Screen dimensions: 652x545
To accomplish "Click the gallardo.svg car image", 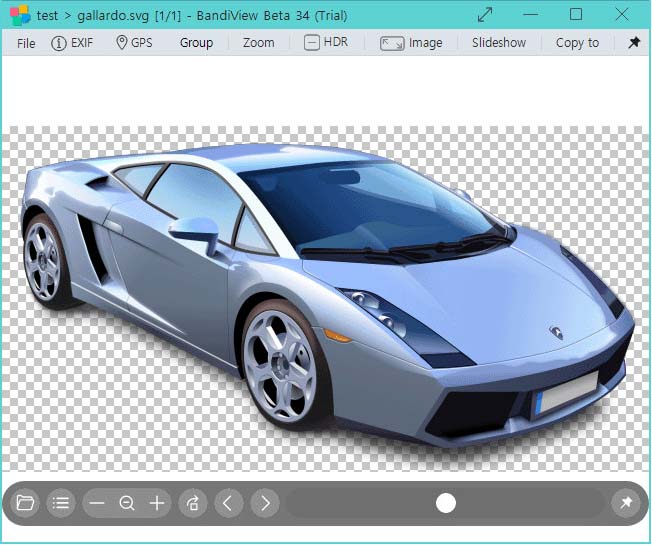I will (326, 298).
